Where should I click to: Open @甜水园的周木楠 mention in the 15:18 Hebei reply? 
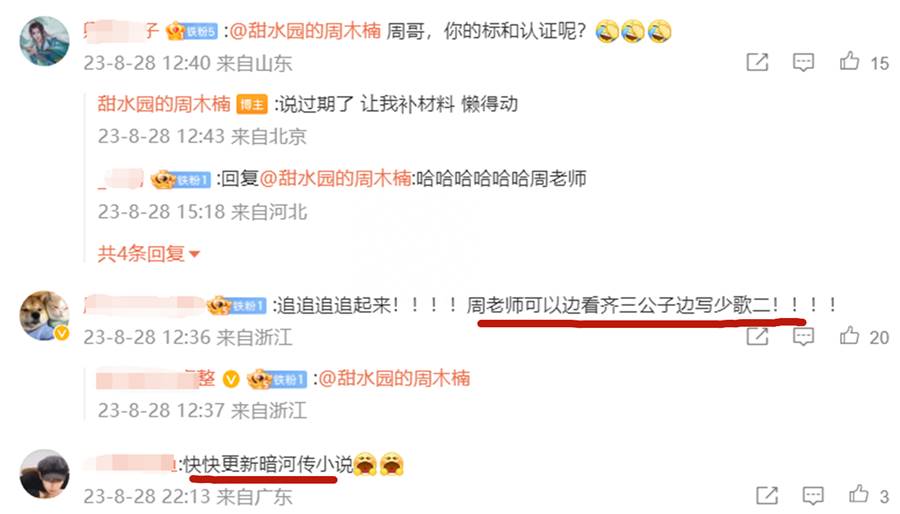tap(335, 178)
